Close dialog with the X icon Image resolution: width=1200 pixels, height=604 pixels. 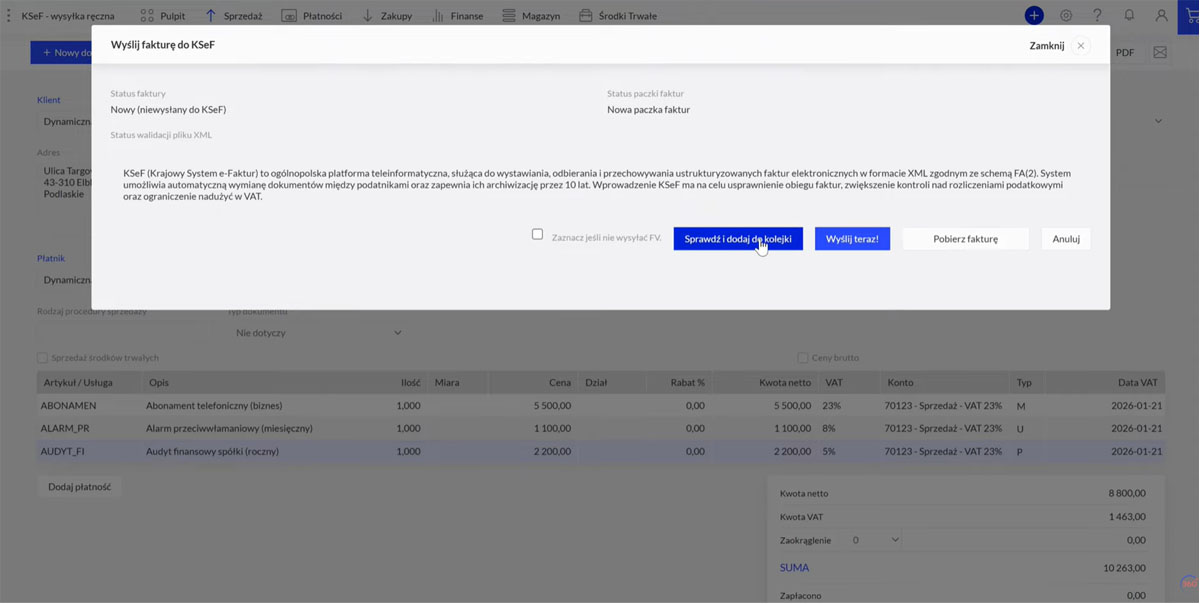pos(1081,46)
